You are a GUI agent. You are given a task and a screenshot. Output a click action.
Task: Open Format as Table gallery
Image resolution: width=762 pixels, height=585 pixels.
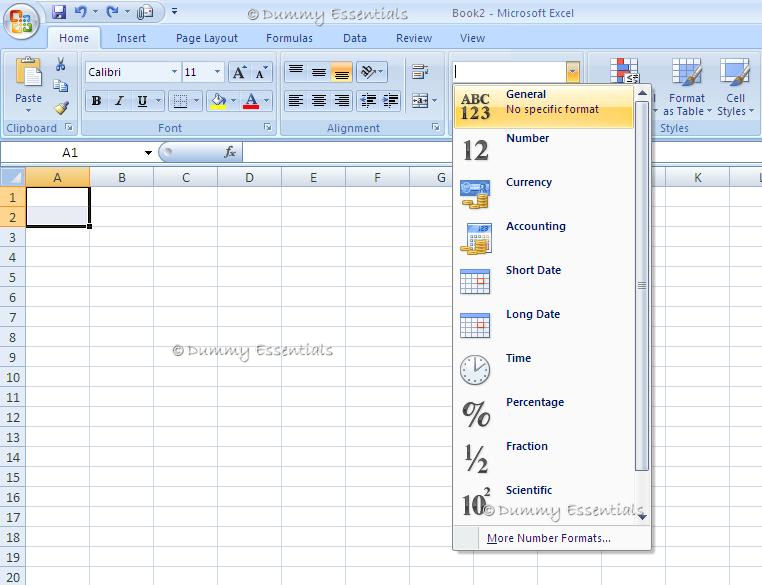(686, 87)
